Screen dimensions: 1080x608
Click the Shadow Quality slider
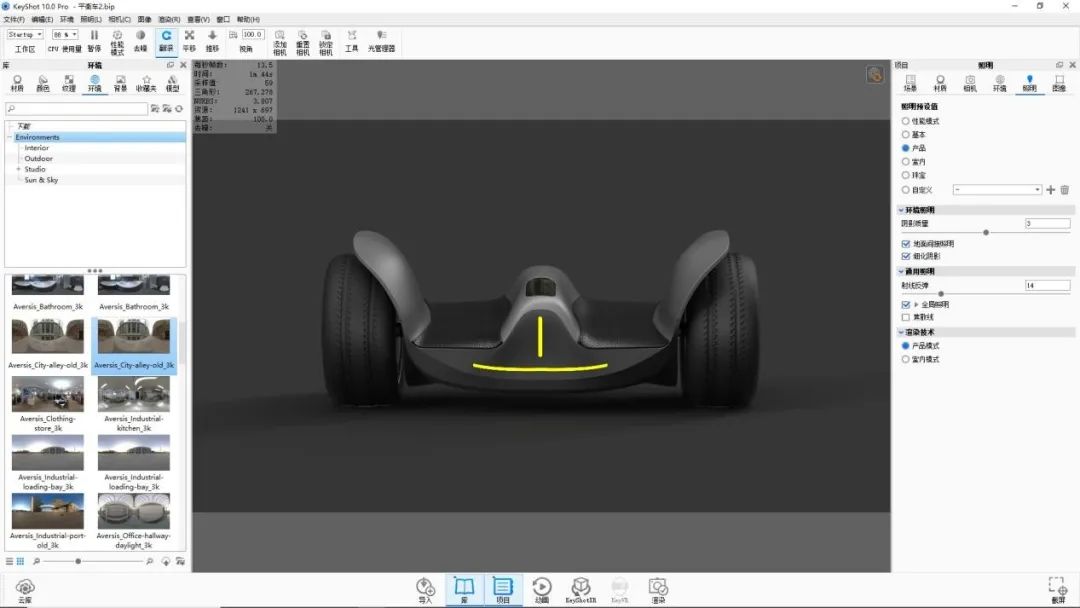click(986, 232)
